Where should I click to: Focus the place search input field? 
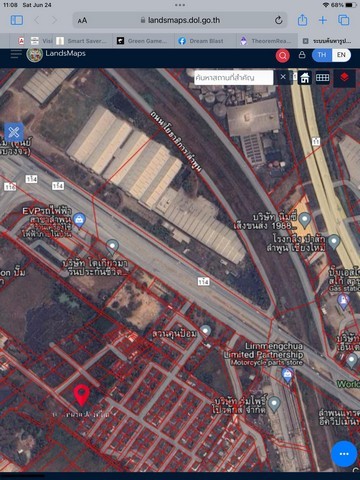click(x=234, y=78)
